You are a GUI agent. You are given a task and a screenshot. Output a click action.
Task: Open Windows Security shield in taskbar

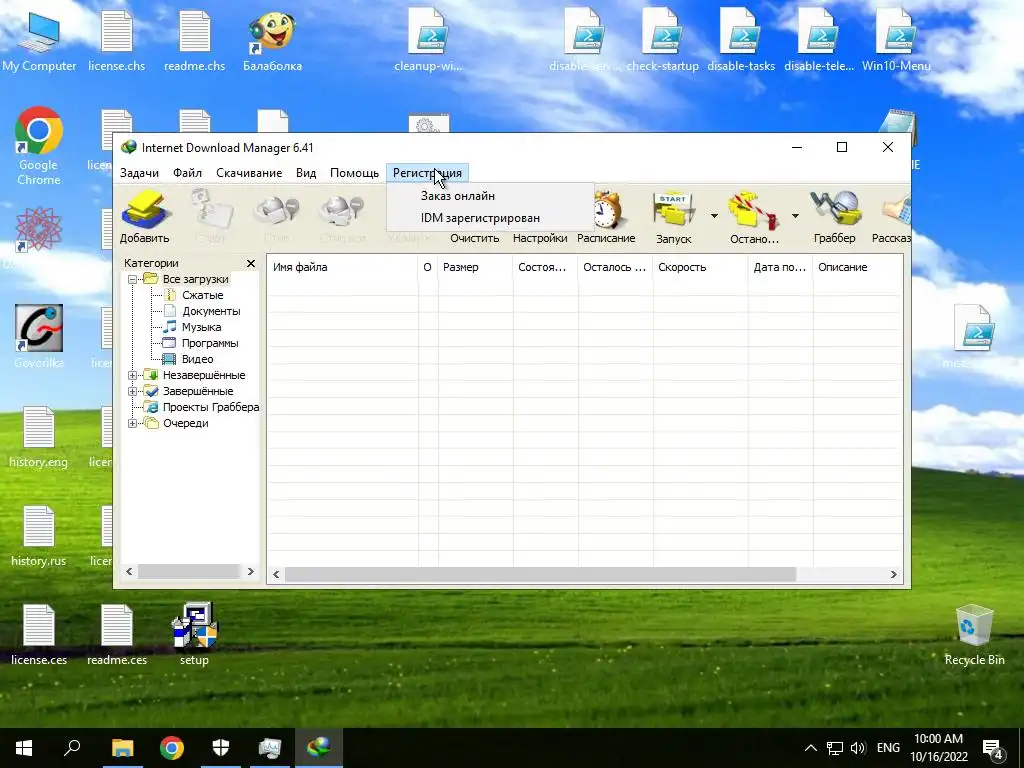pyautogui.click(x=221, y=748)
